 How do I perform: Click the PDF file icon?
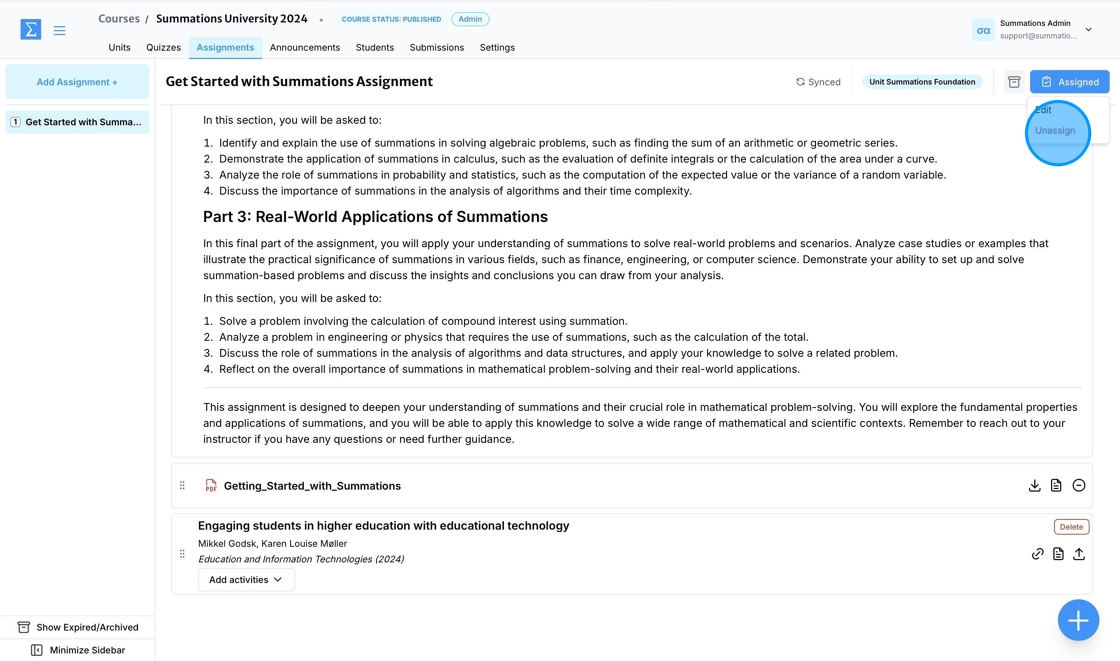211,486
